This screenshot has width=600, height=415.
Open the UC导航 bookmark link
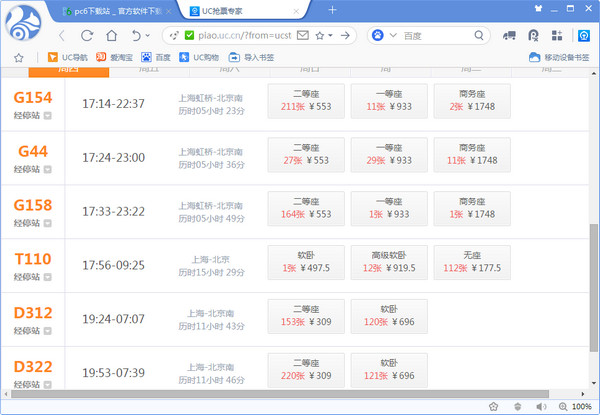(x=69, y=57)
